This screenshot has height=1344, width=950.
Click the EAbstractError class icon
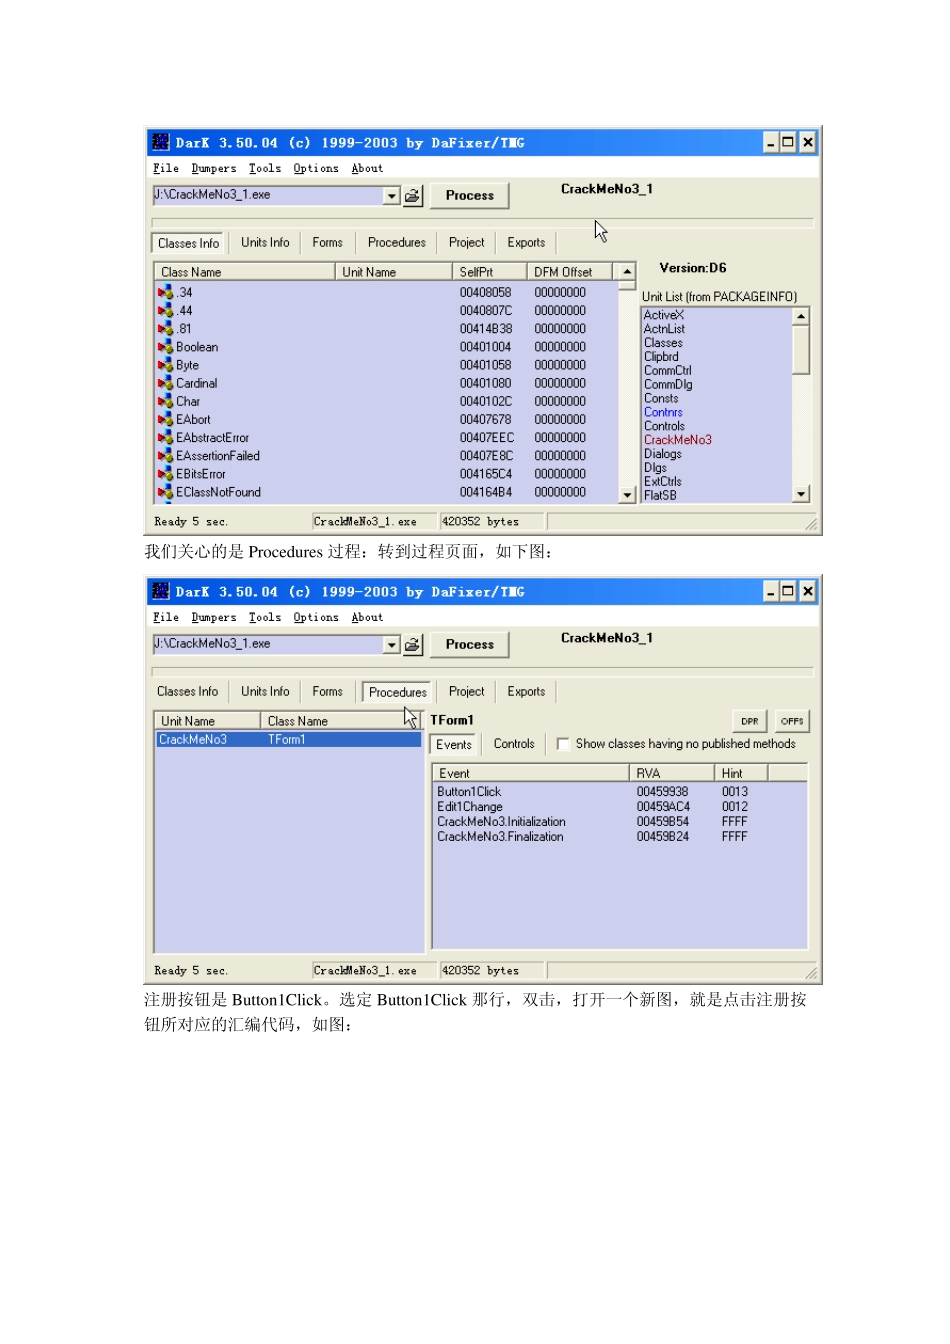[x=165, y=437]
